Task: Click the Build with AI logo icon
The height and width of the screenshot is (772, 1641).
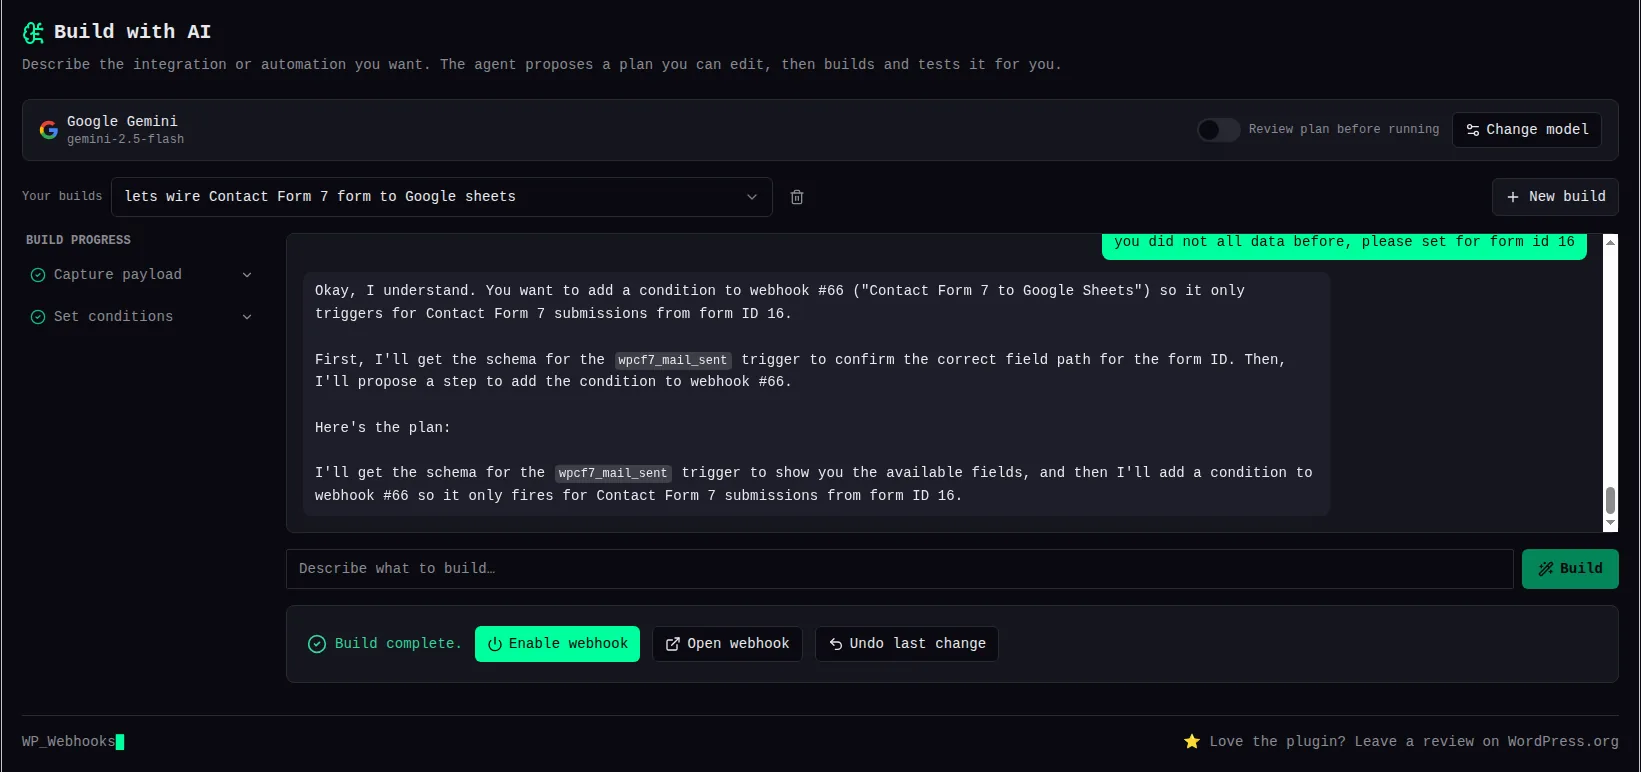Action: tap(33, 32)
